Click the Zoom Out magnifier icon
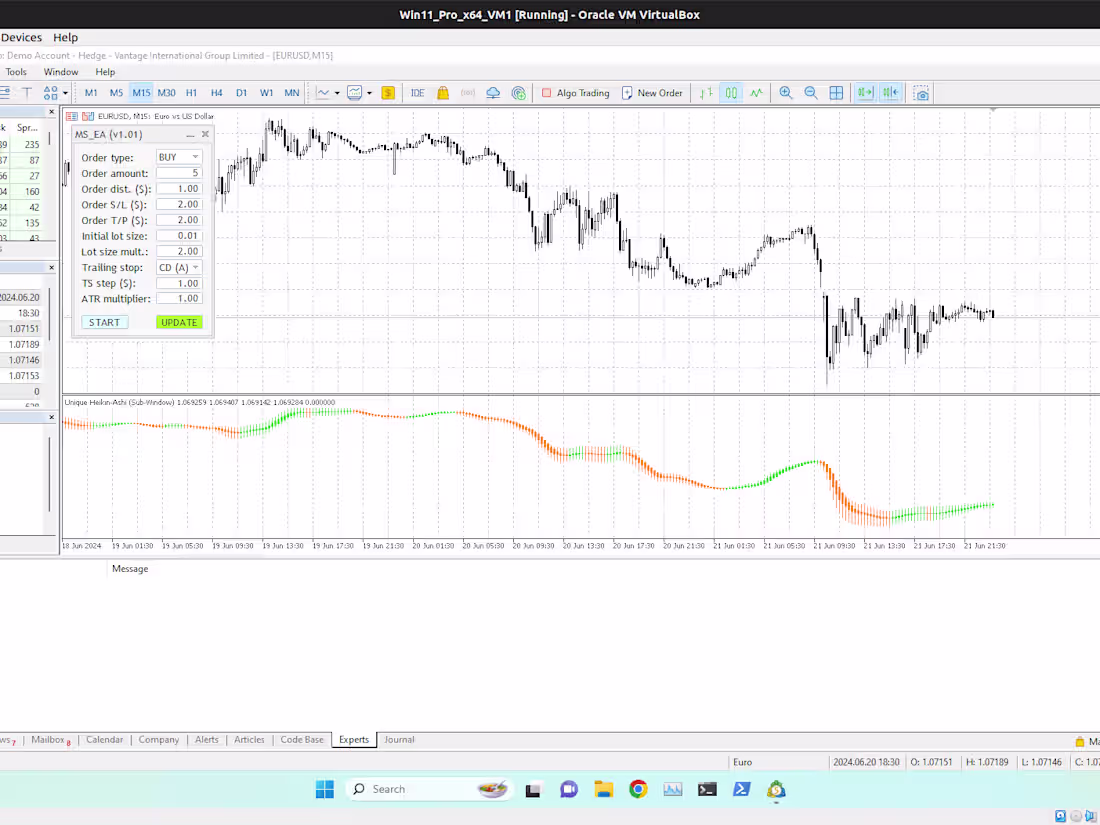 [810, 92]
